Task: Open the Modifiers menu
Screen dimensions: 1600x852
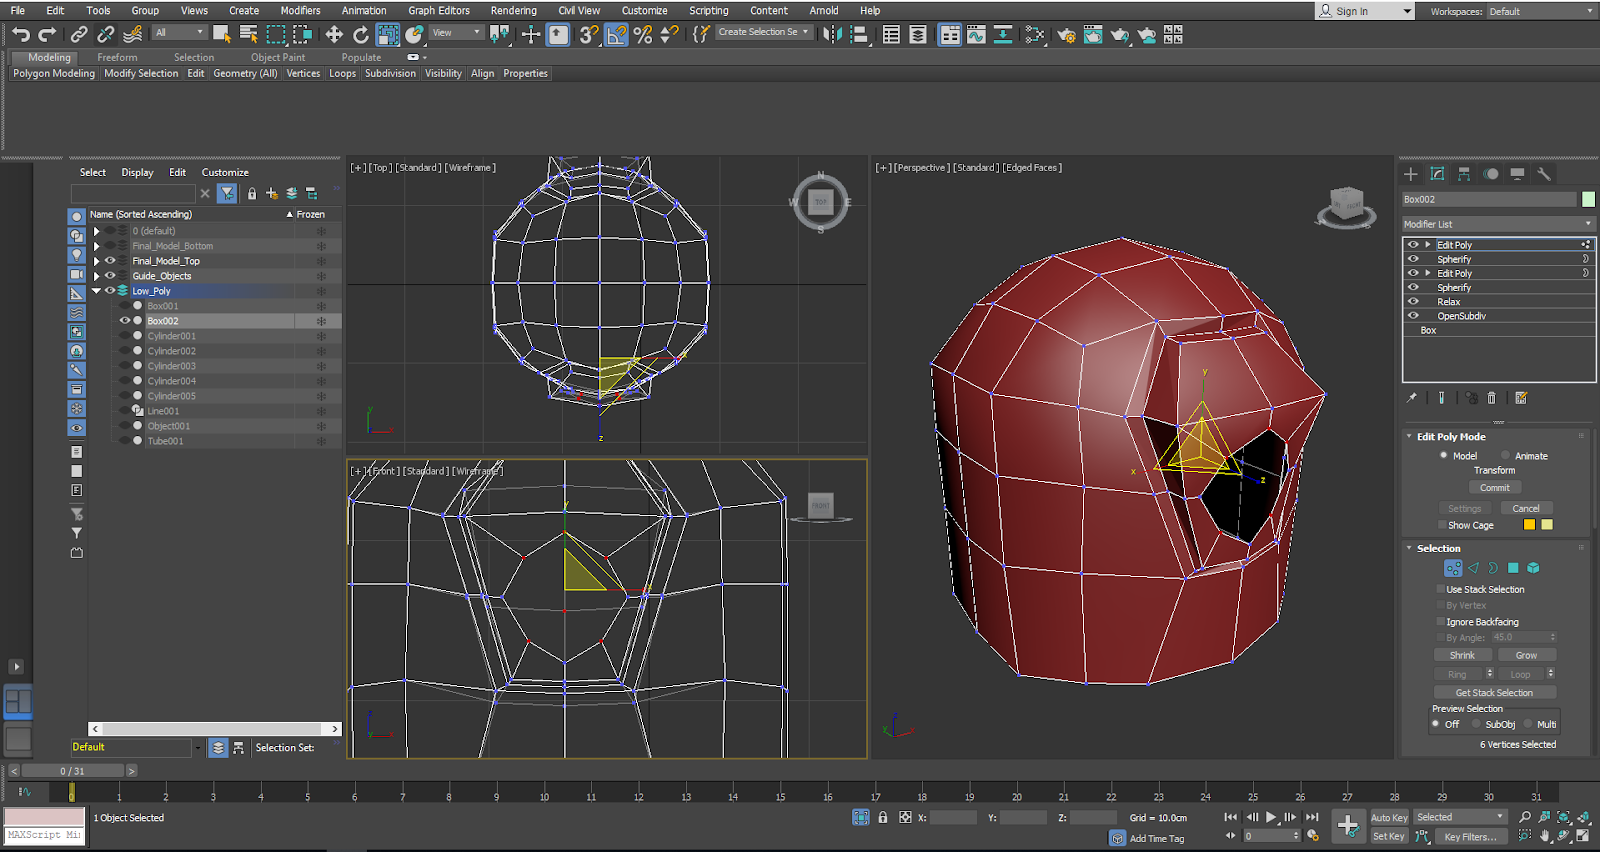Action: (300, 10)
